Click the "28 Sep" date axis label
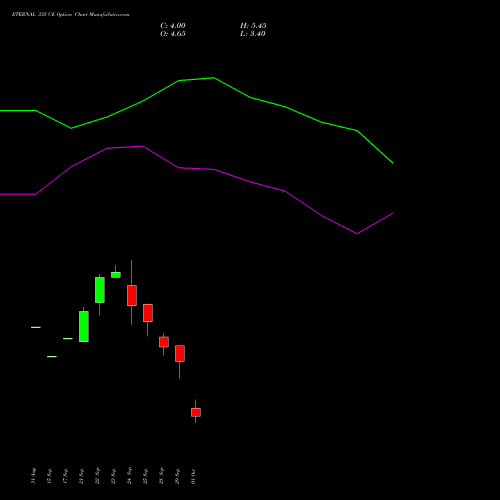The width and height of the screenshot is (500, 500). 161,476
